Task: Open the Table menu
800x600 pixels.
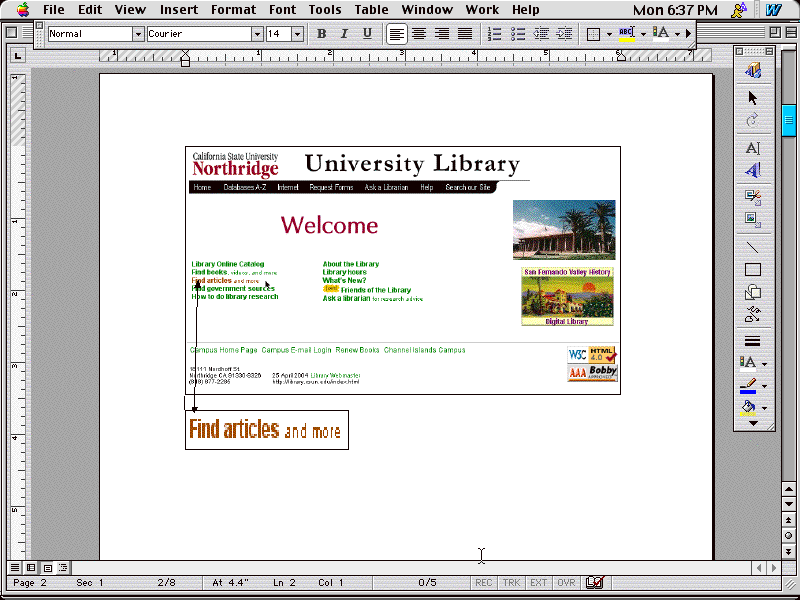Action: tap(371, 10)
